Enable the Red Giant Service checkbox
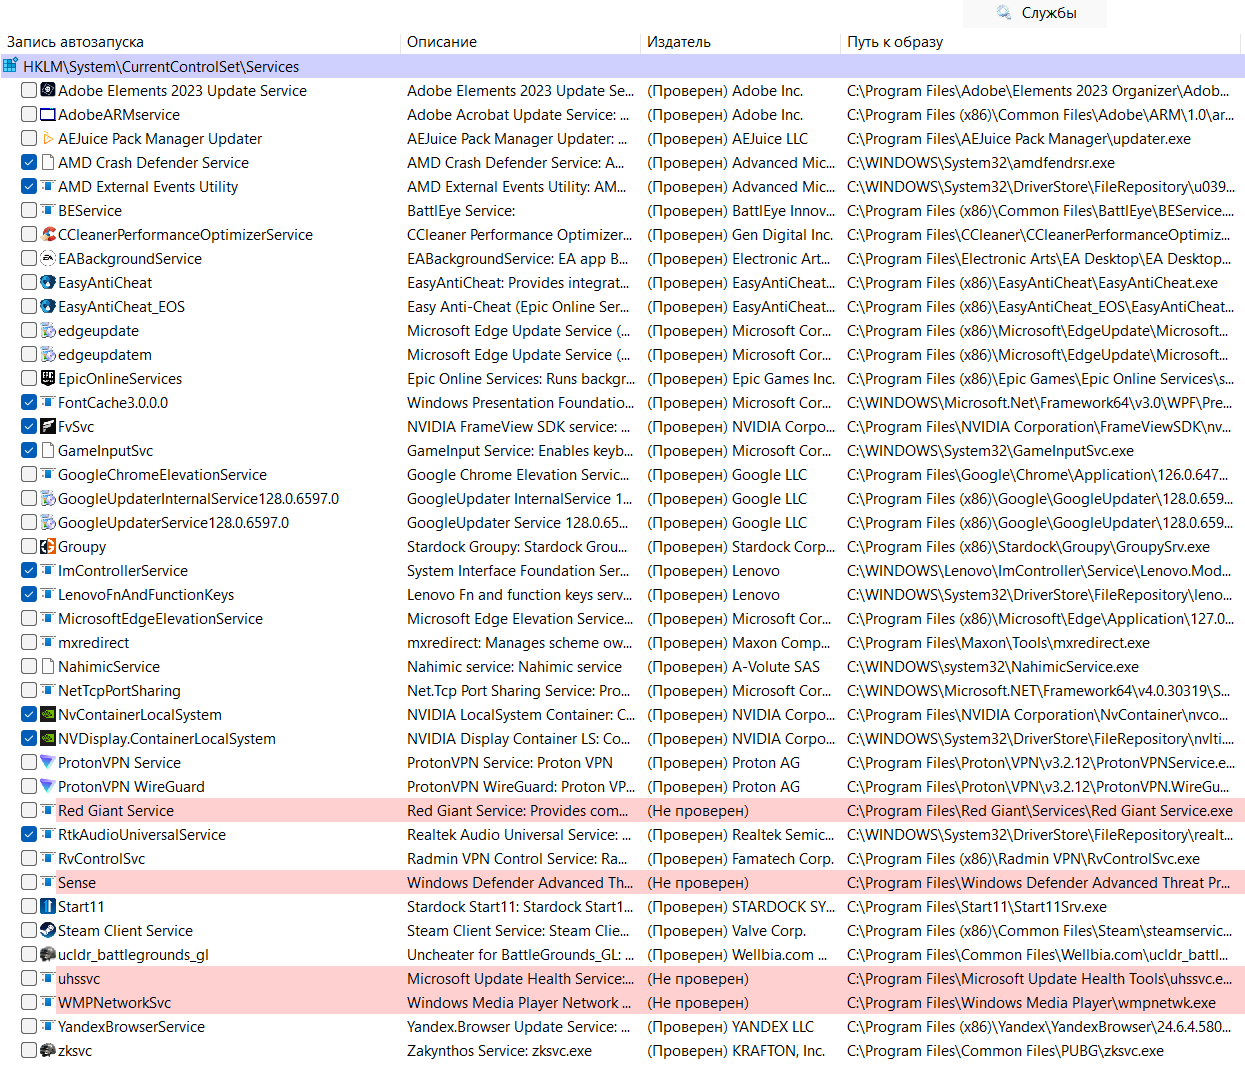This screenshot has height=1068, width=1245. click(x=29, y=810)
